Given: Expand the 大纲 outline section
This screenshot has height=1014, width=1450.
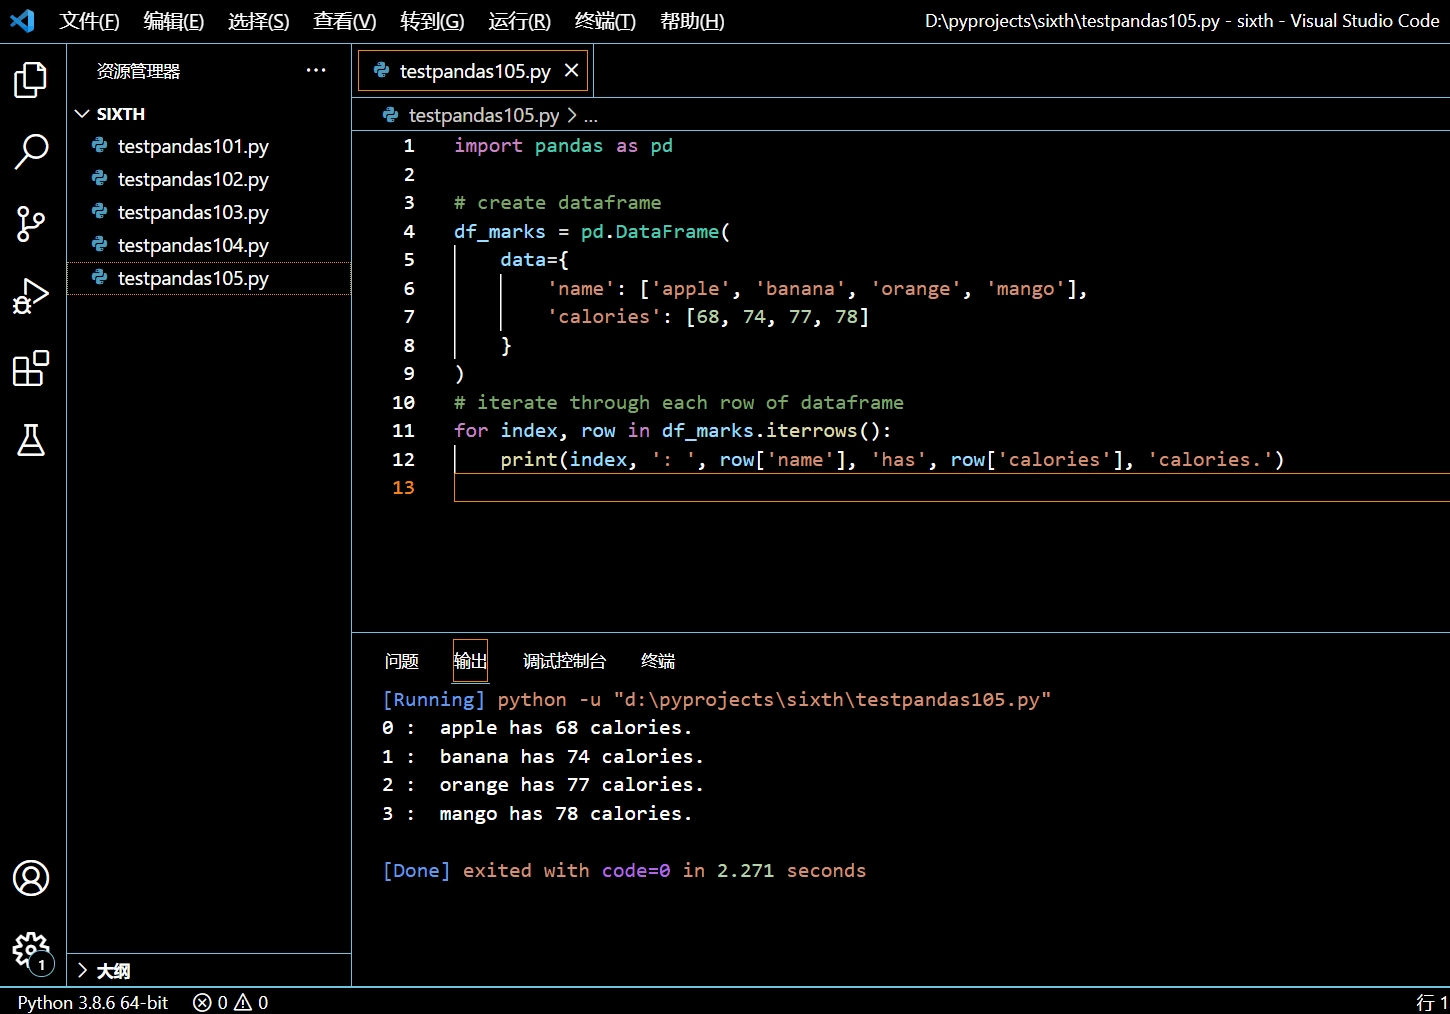Looking at the screenshot, I should point(82,970).
